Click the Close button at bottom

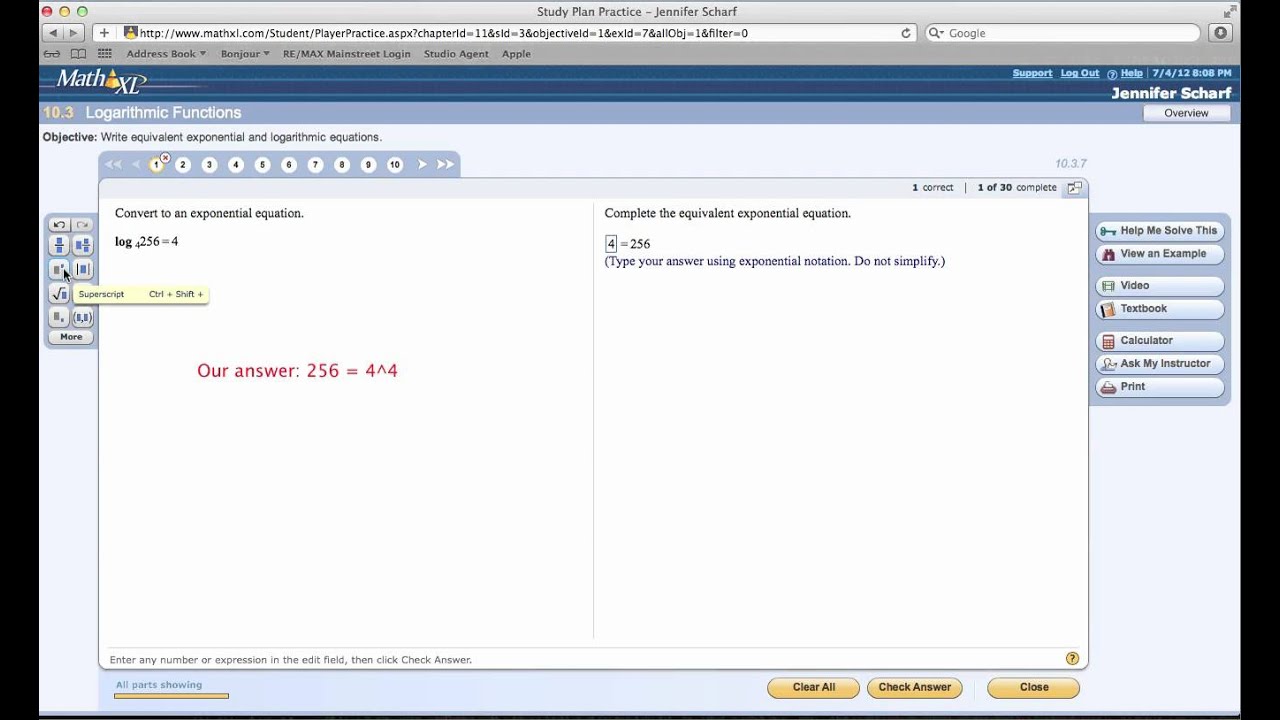click(1034, 687)
